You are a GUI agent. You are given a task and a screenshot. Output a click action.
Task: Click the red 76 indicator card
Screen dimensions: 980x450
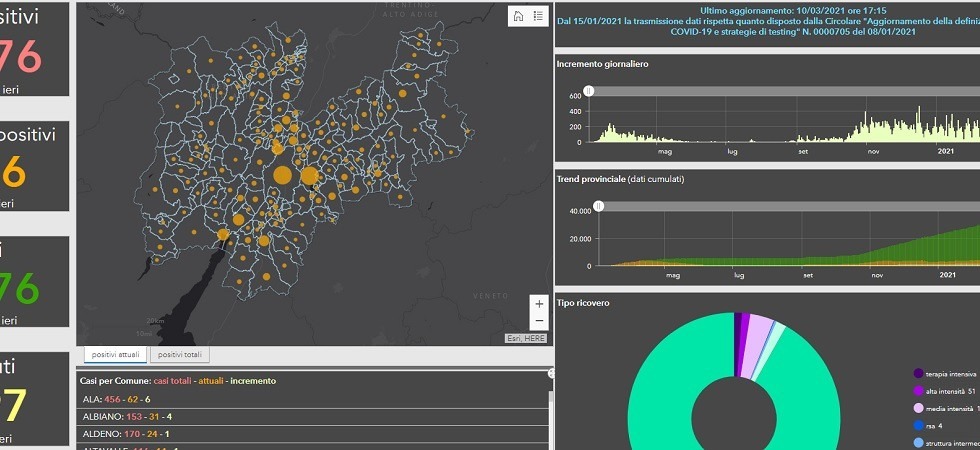[x=34, y=49]
